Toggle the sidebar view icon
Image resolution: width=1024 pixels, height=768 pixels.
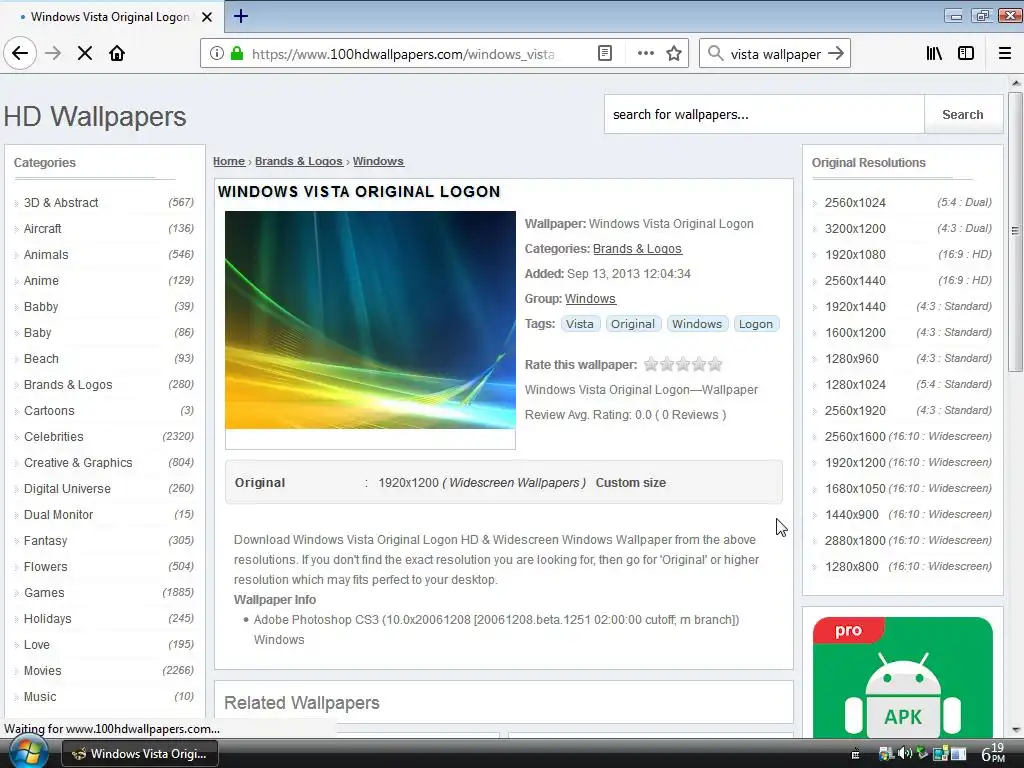click(x=966, y=54)
